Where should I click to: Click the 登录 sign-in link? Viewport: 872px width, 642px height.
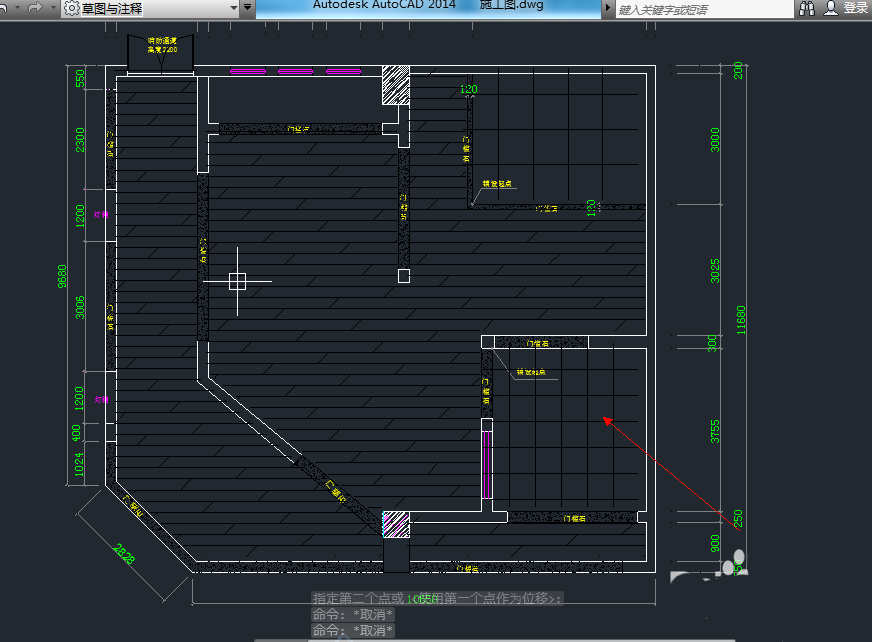(856, 8)
